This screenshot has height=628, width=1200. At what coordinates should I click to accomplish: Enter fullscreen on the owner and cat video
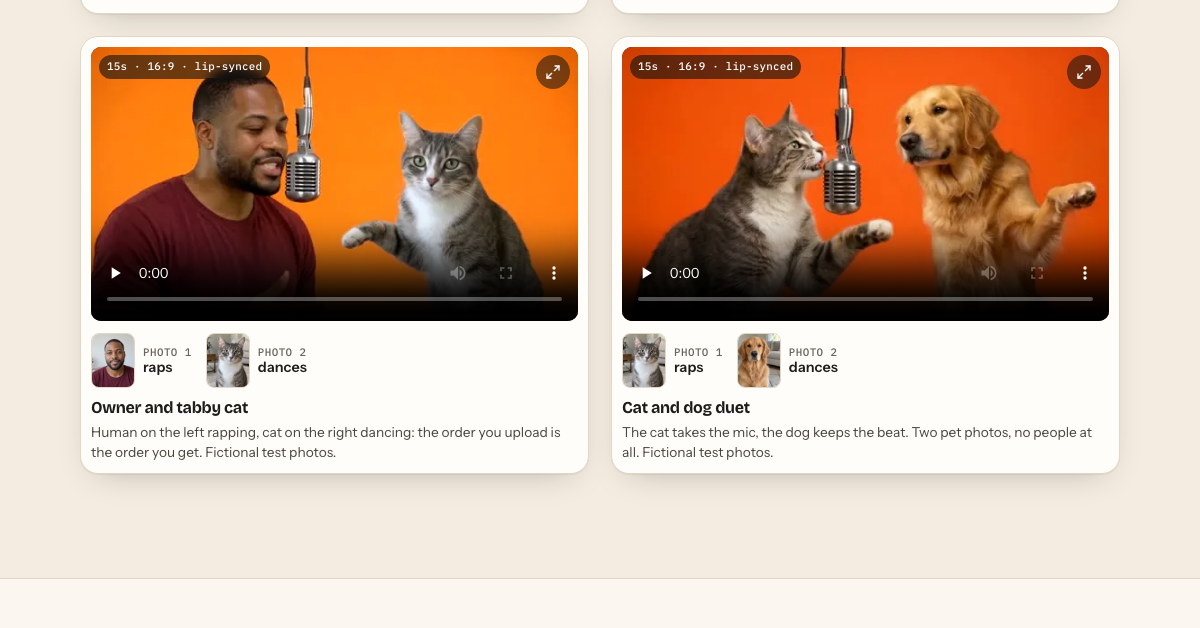[x=506, y=273]
